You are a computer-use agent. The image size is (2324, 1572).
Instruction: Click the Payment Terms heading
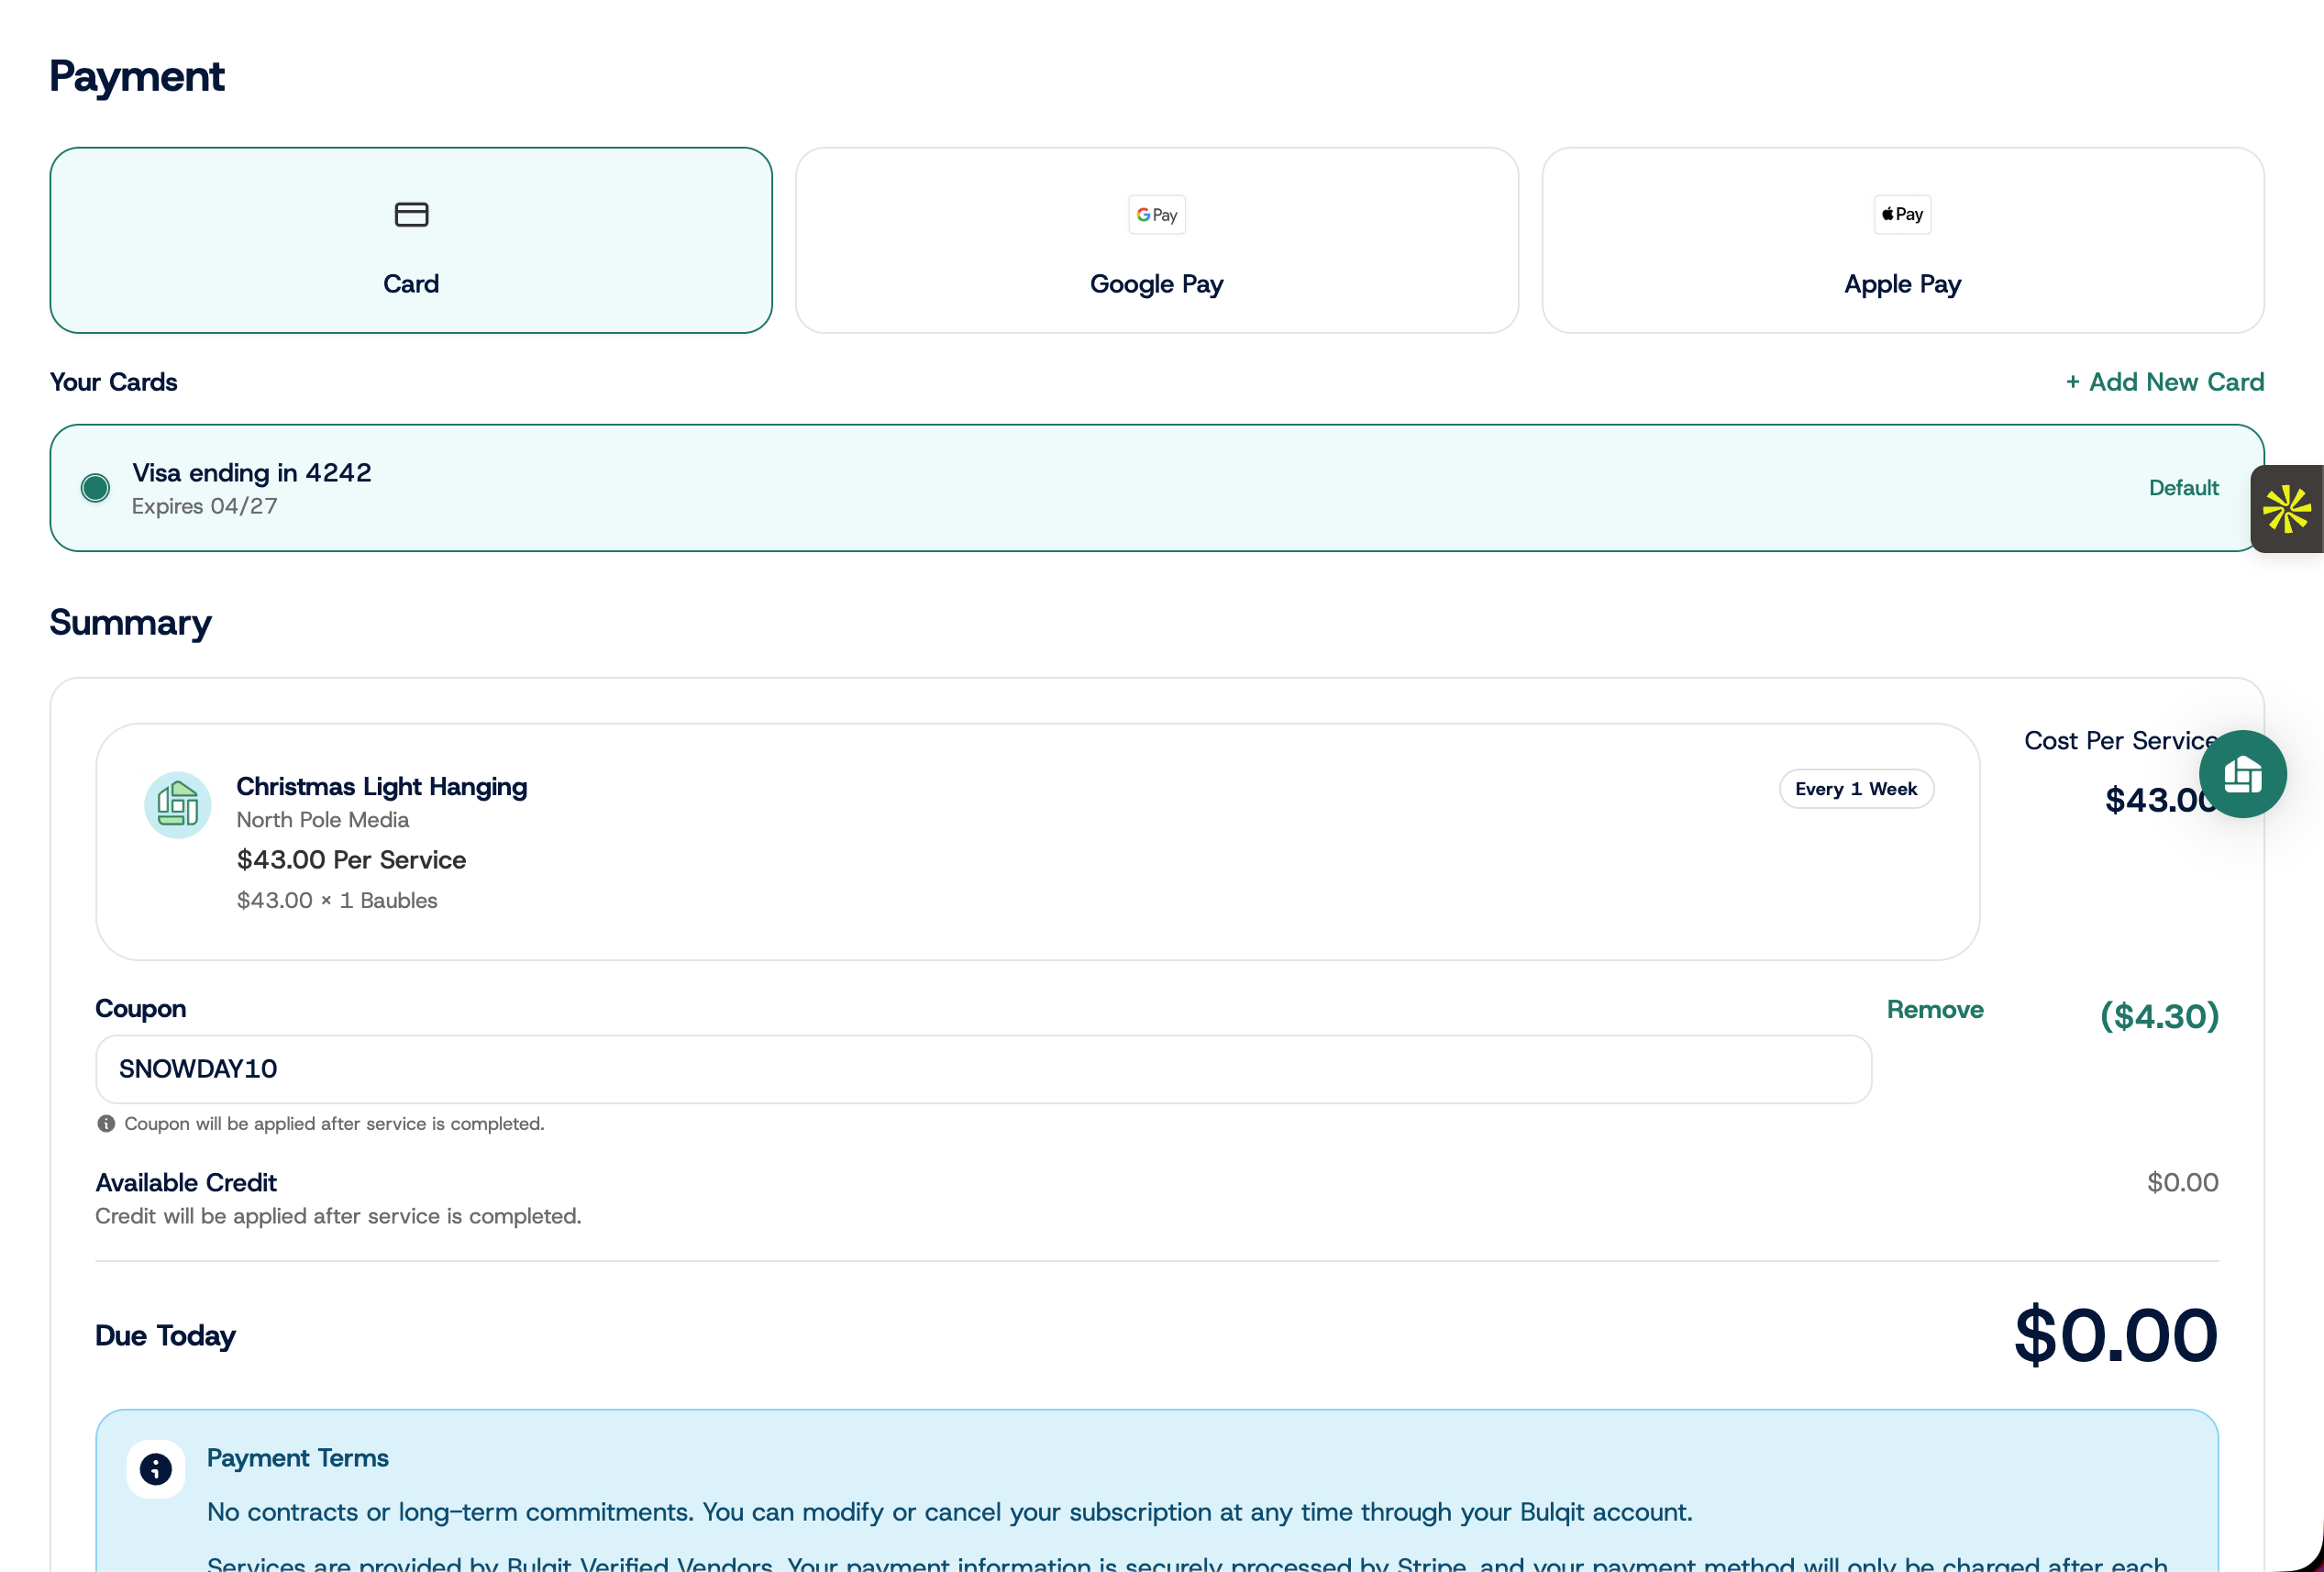click(298, 1458)
